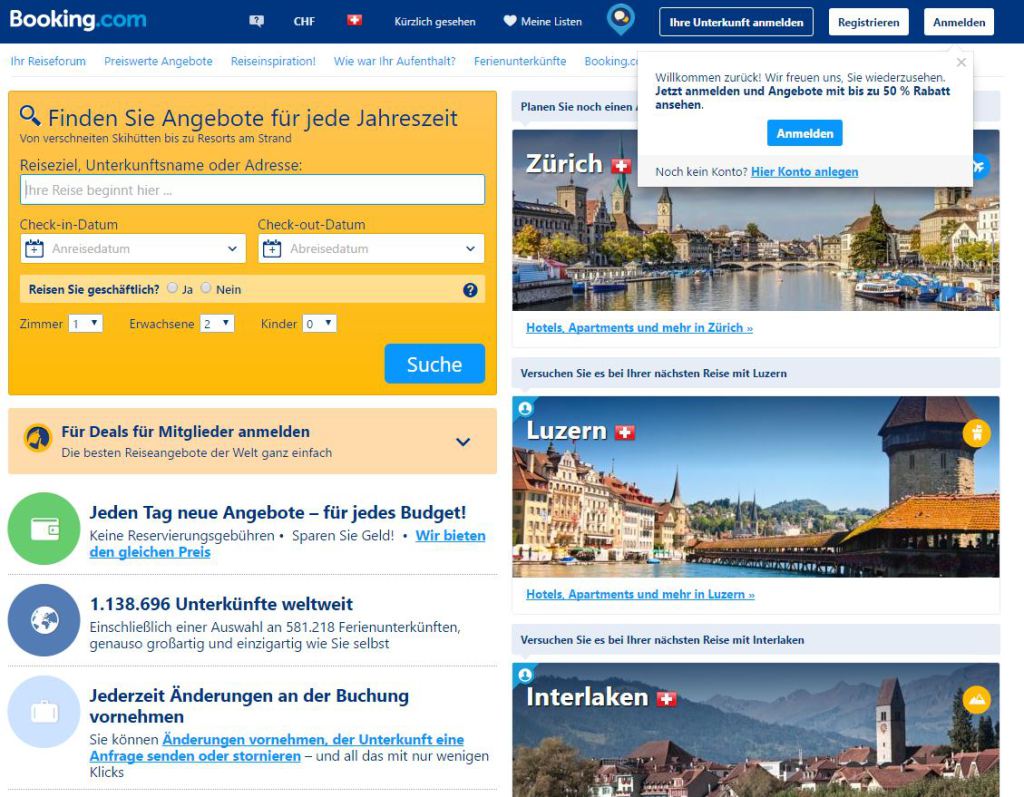This screenshot has width=1024, height=797.
Task: Open the Abreisedatum check-out dropdown
Action: pos(371,248)
